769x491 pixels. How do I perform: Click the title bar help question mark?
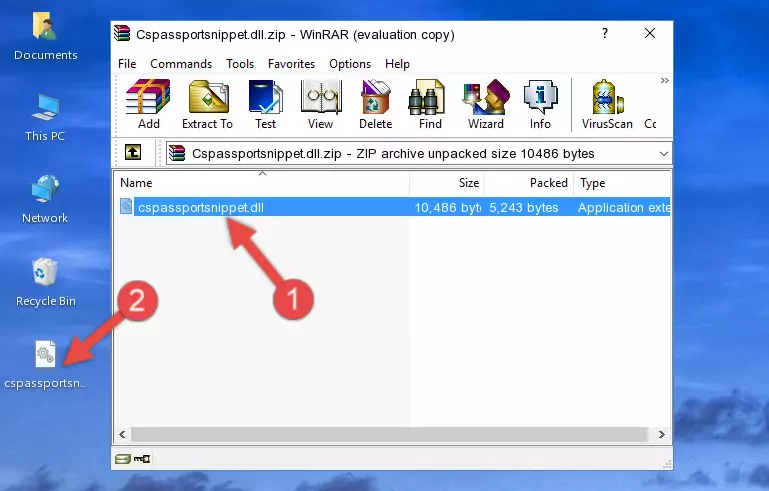(x=605, y=33)
